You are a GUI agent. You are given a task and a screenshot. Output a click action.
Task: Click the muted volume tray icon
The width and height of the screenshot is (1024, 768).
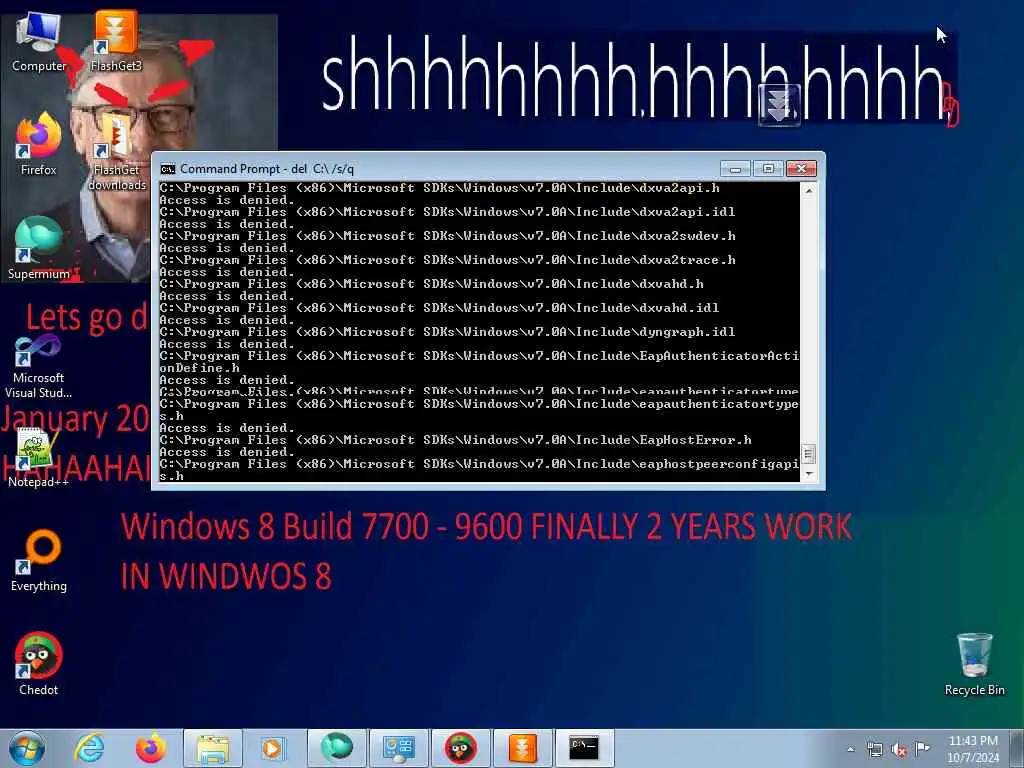tap(899, 749)
